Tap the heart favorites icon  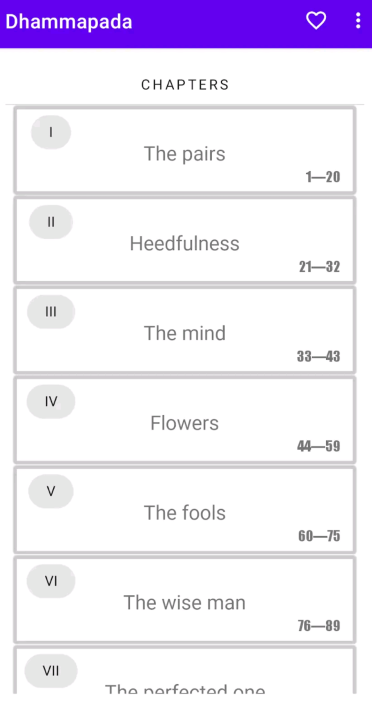coord(316,21)
